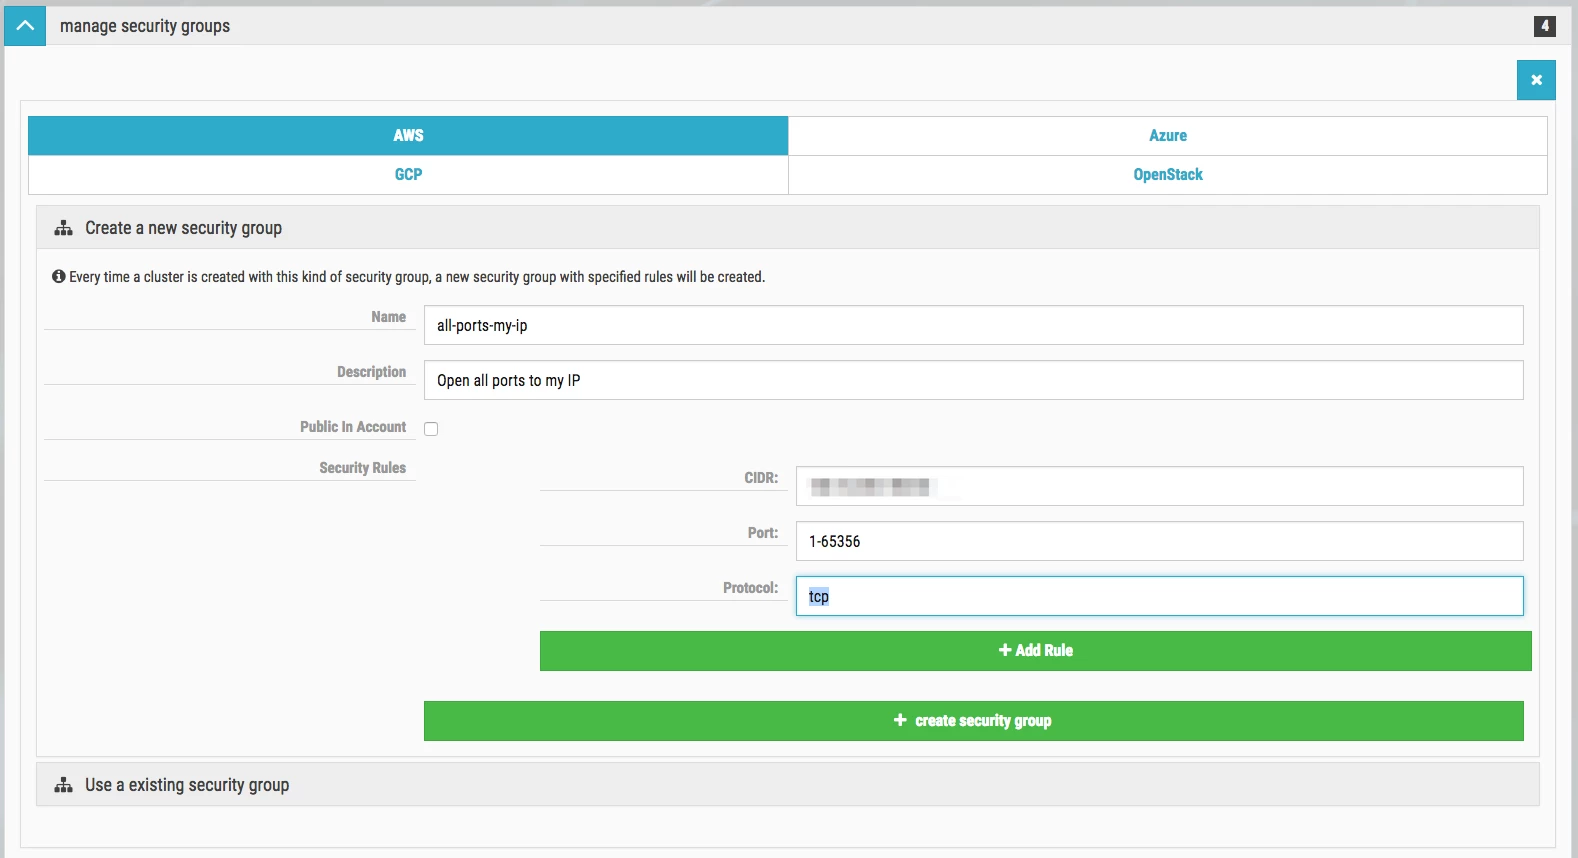This screenshot has height=858, width=1578.
Task: Click the plus icon on create security group
Action: (x=900, y=720)
